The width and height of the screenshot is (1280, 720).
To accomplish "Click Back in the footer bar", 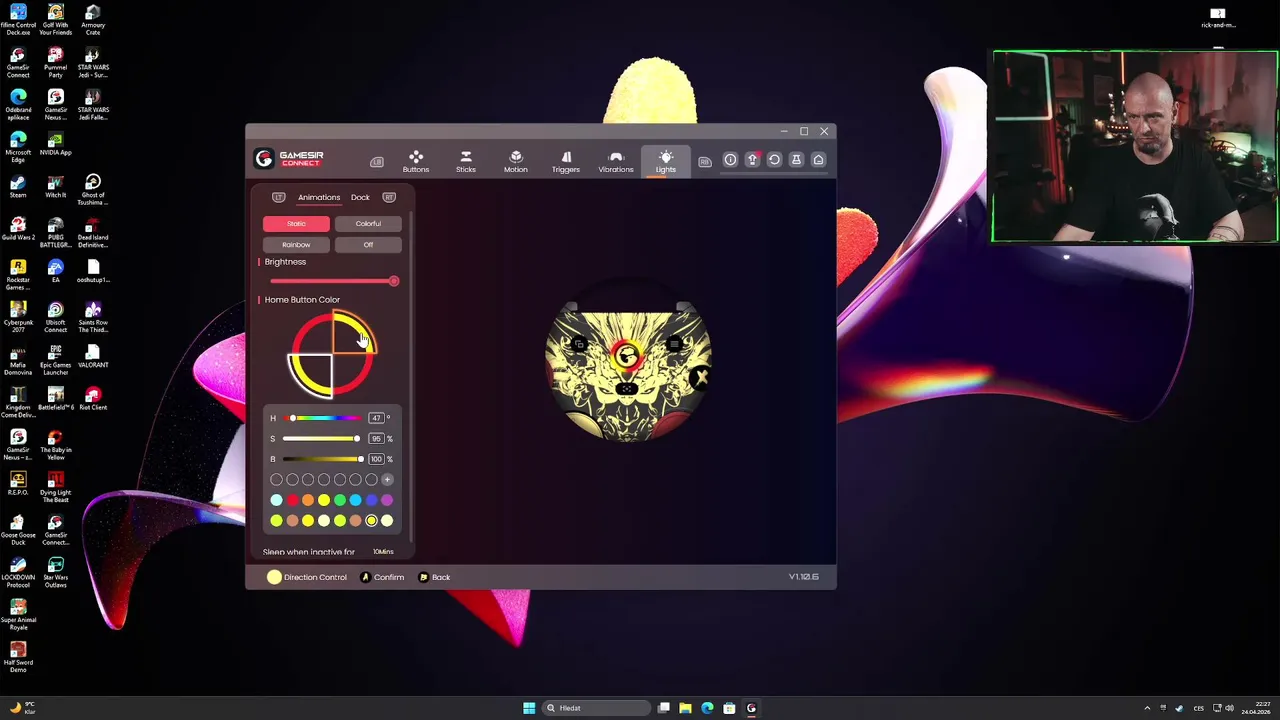I will click(x=434, y=577).
